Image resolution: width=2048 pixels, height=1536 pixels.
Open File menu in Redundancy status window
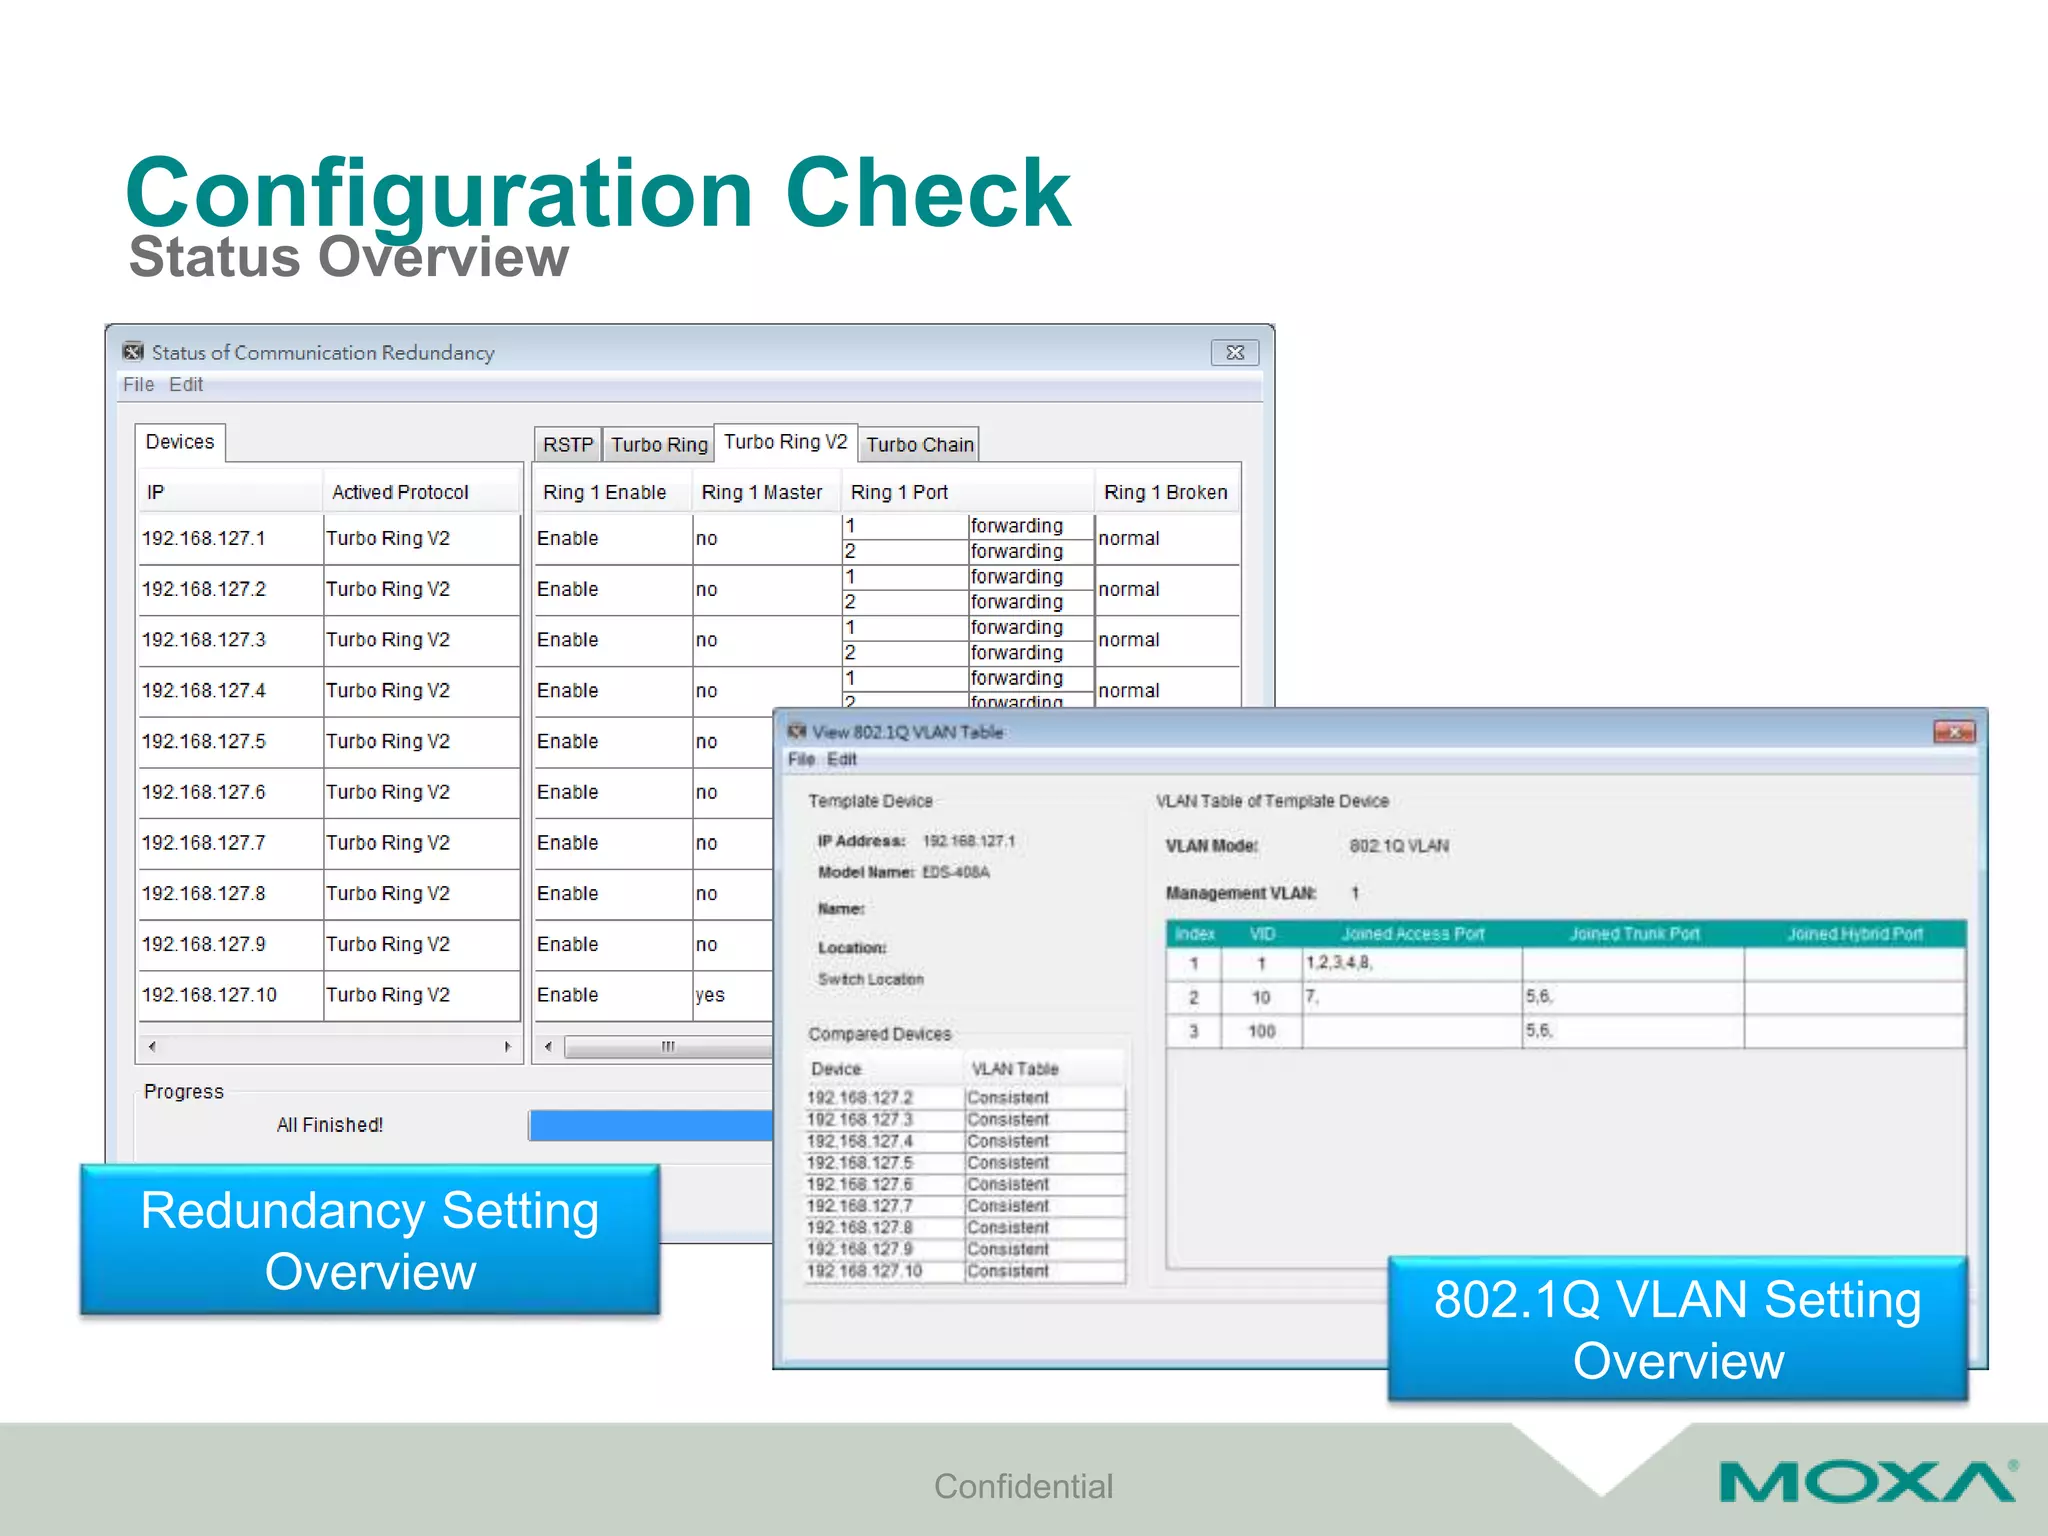click(139, 385)
